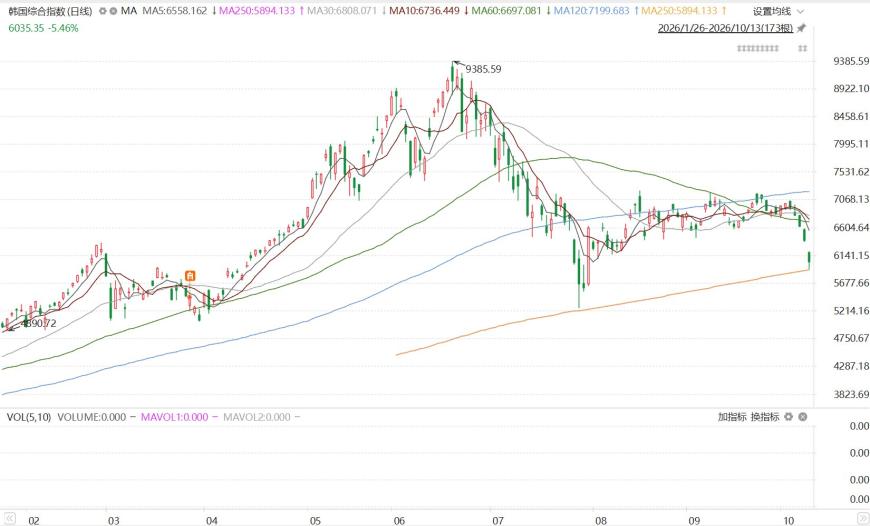Select the MA30:6808.071 label

[x=342, y=11]
